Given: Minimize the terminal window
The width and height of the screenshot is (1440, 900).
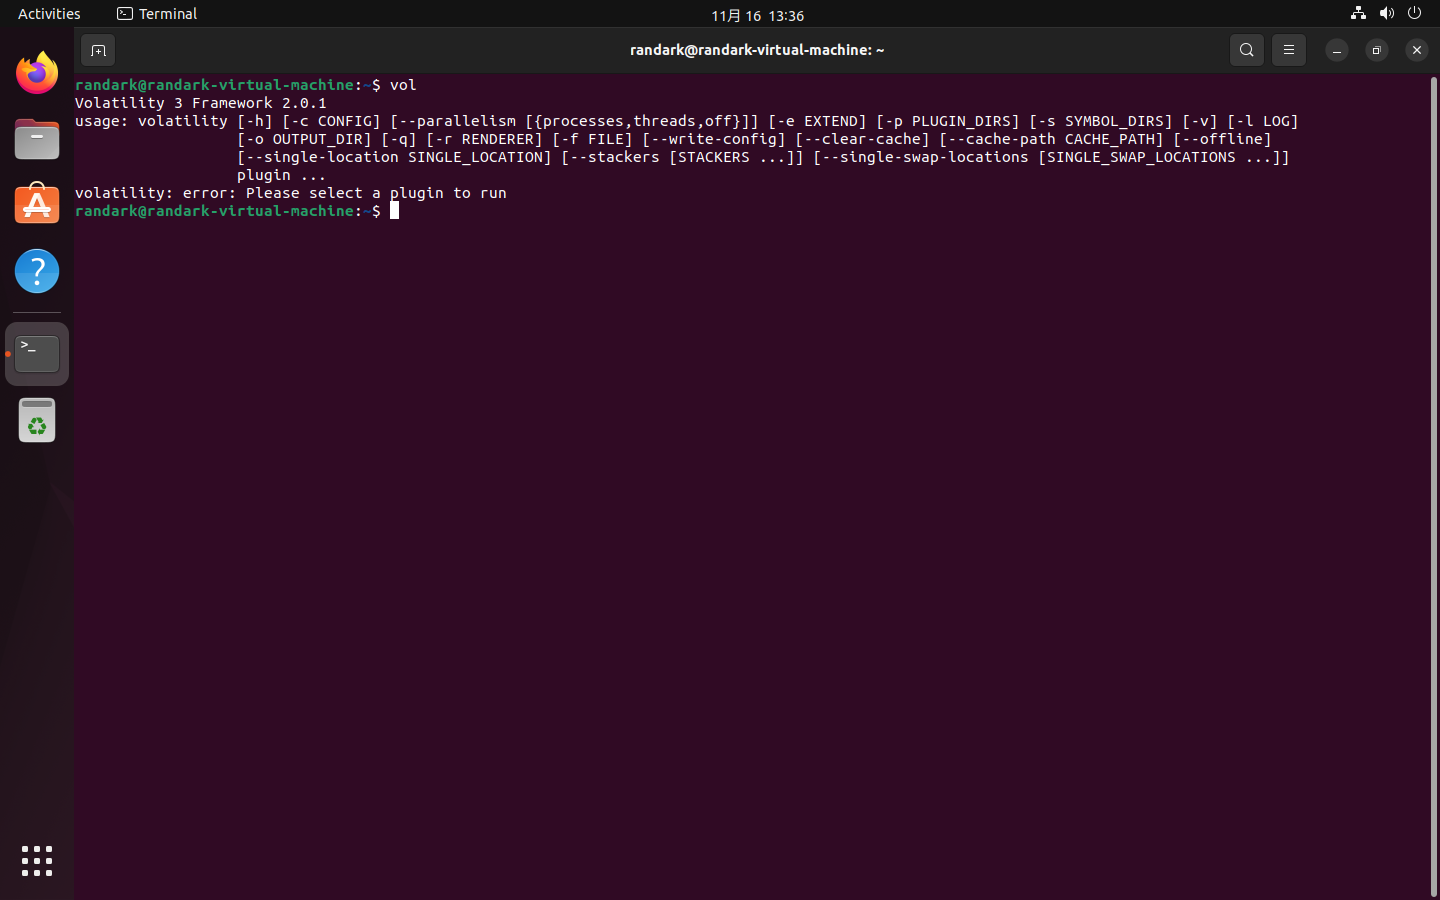Looking at the screenshot, I should point(1337,50).
